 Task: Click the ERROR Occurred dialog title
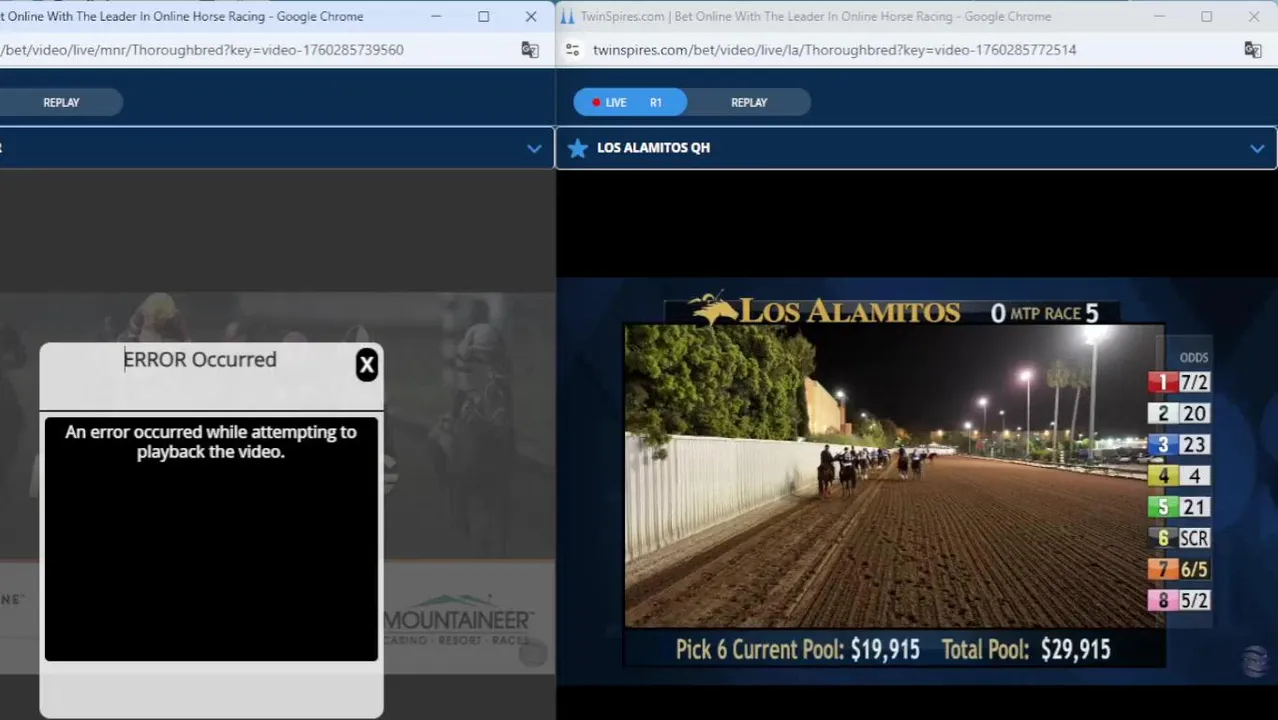click(x=200, y=360)
